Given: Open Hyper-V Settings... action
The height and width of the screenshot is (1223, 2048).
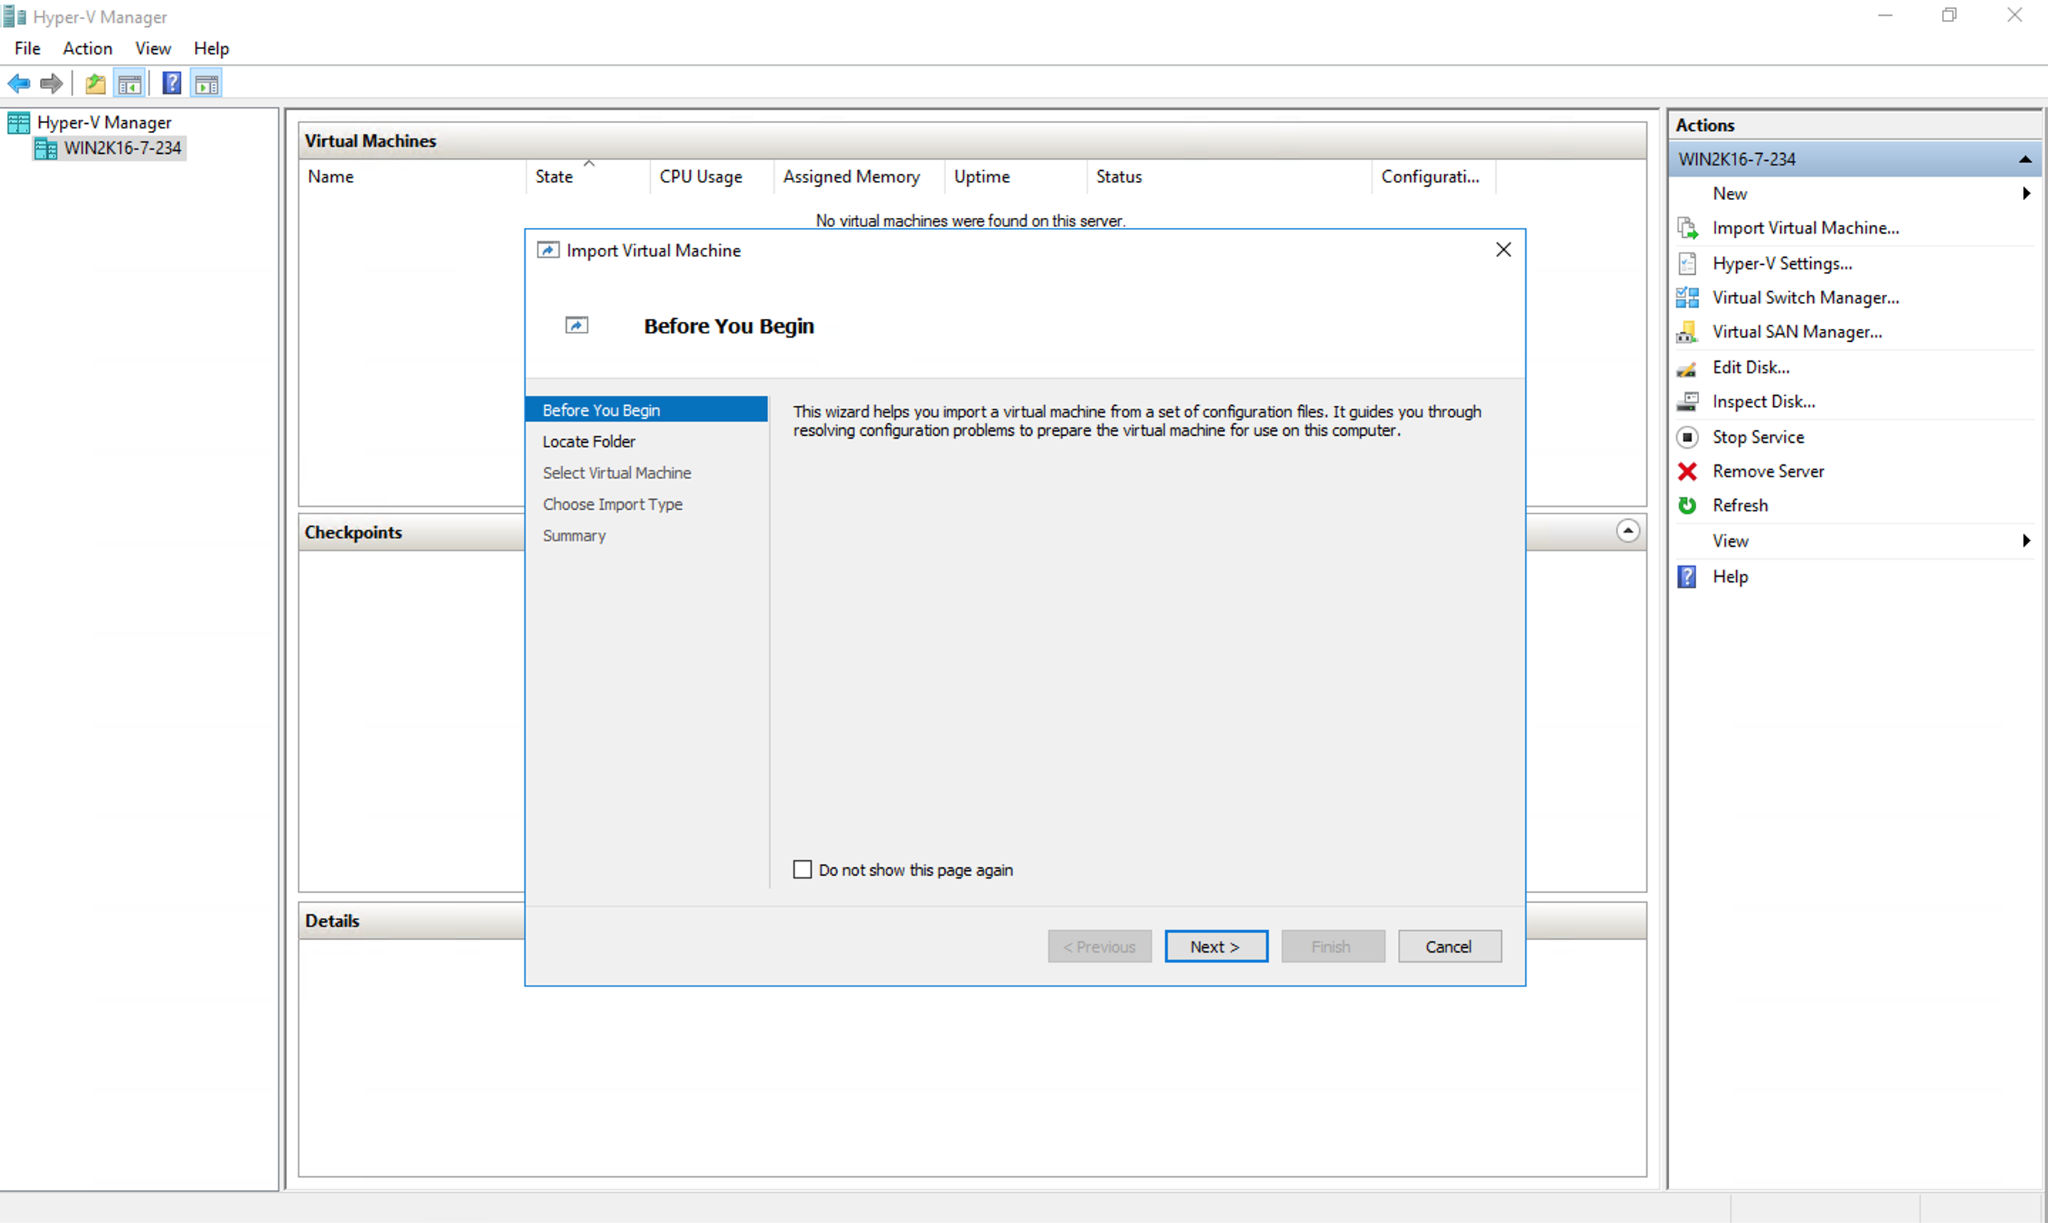Looking at the screenshot, I should [x=1782, y=263].
